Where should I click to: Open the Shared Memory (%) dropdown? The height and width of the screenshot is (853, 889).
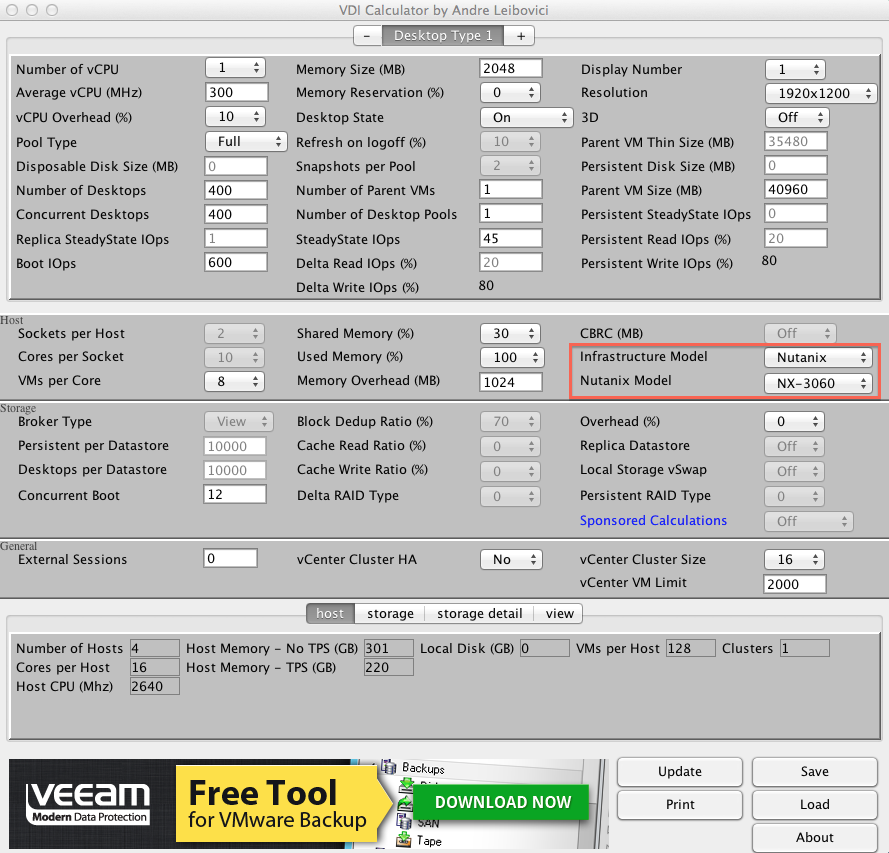510,333
